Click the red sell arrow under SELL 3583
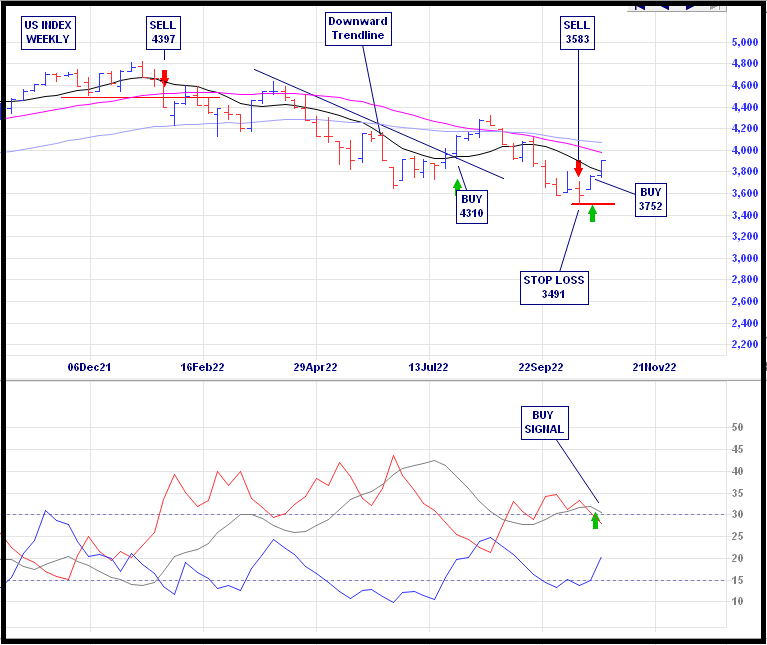This screenshot has width=767, height=645. click(579, 169)
